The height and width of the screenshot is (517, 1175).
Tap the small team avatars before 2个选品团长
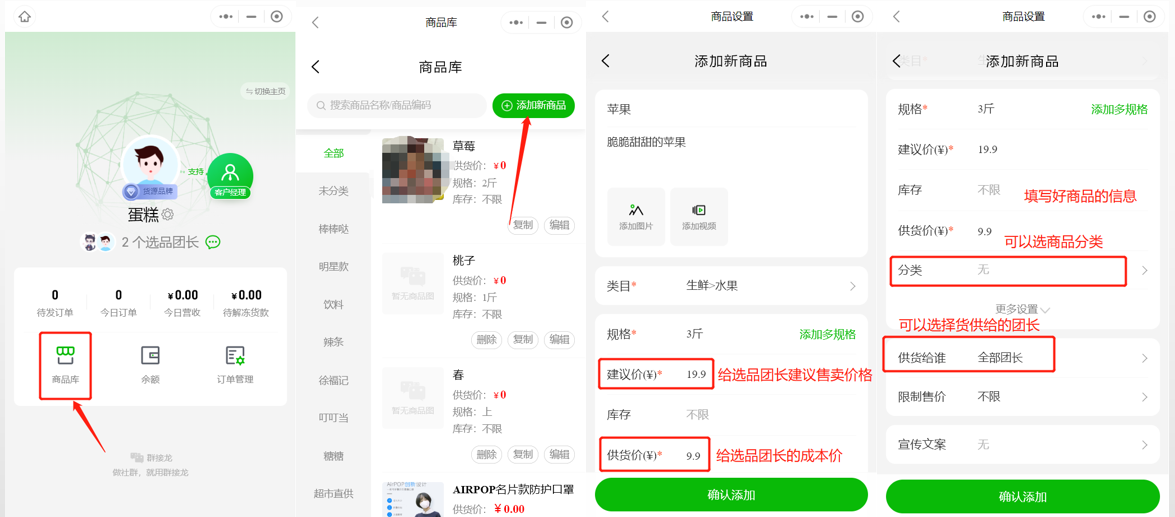pos(97,242)
